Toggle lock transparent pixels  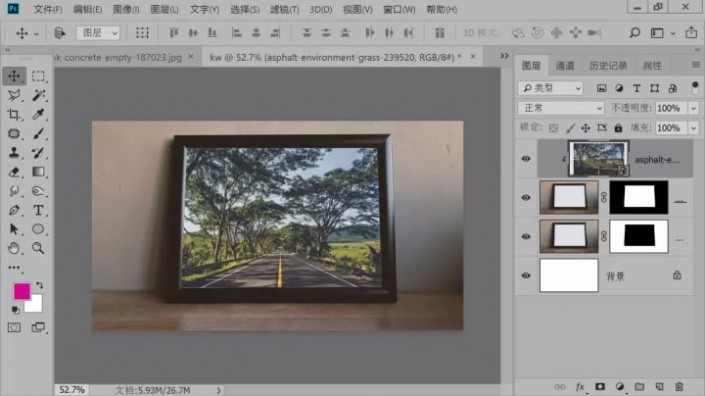pos(553,128)
